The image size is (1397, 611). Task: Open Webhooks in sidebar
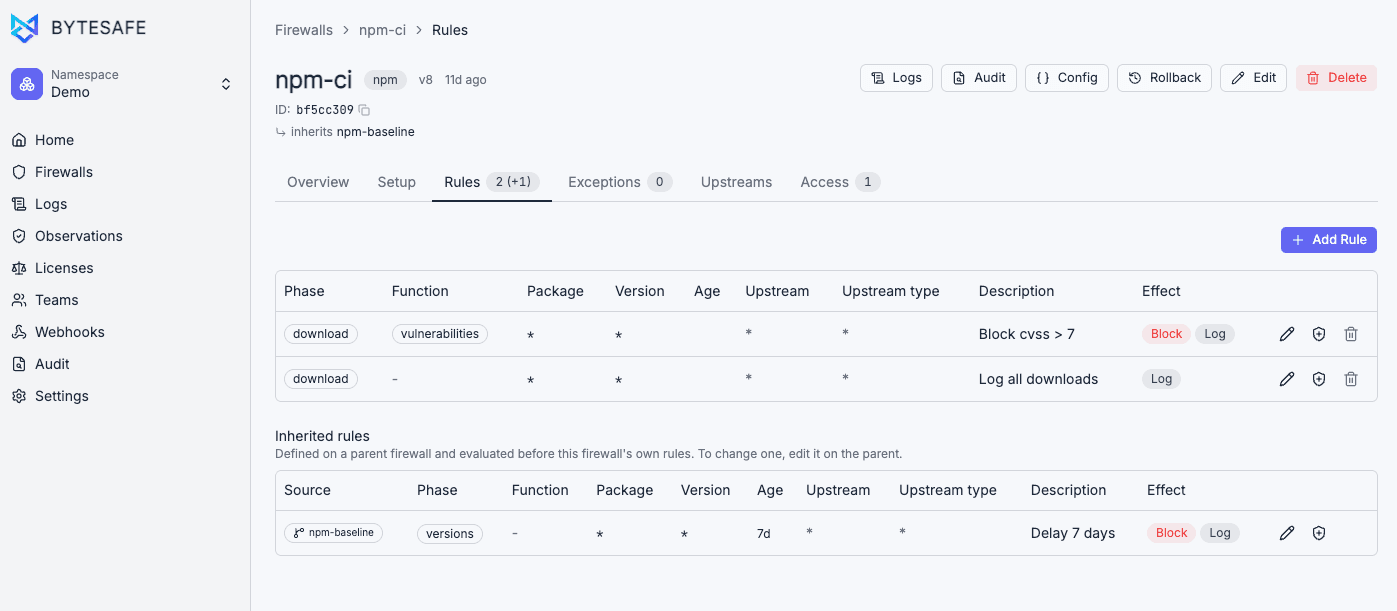pos(69,332)
